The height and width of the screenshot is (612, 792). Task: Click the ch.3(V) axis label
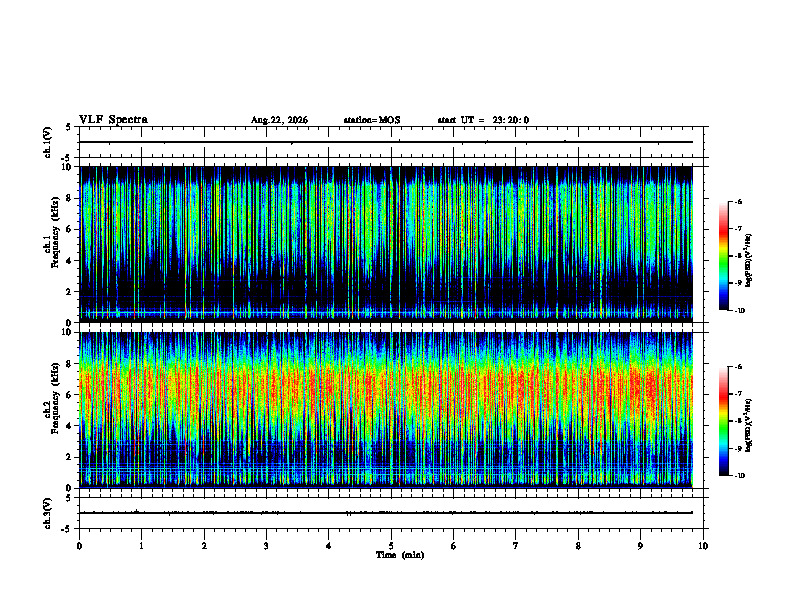(48, 513)
